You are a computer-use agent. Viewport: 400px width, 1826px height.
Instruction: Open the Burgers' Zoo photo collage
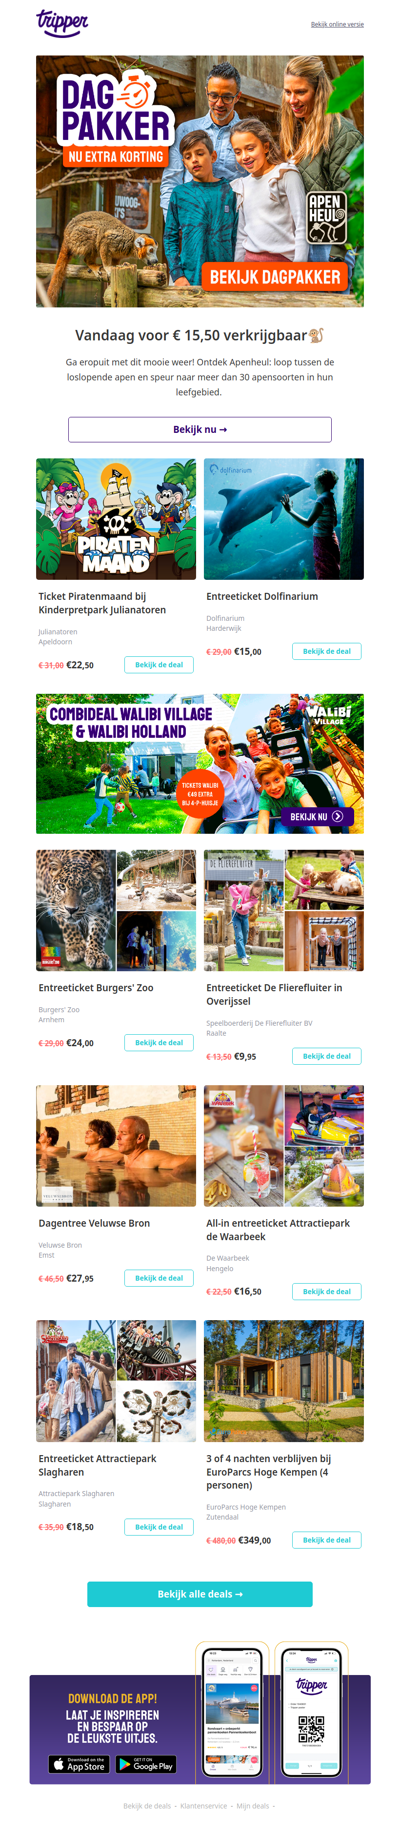click(x=116, y=910)
